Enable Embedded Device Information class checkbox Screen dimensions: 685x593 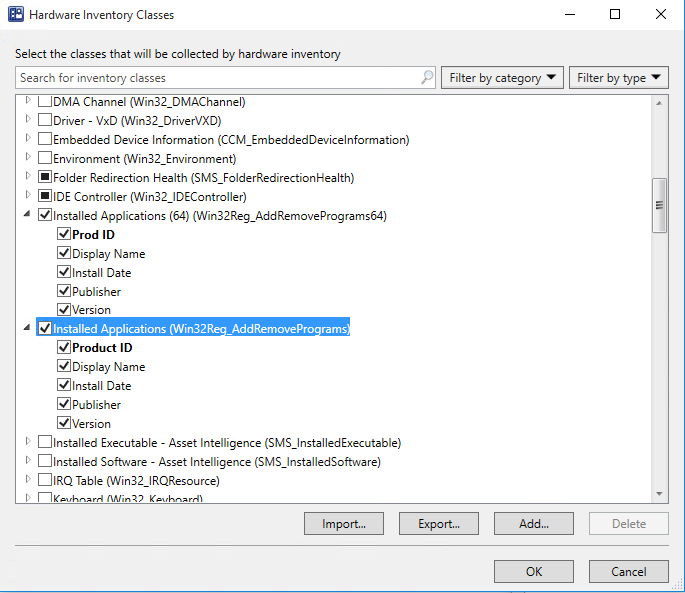click(x=45, y=139)
